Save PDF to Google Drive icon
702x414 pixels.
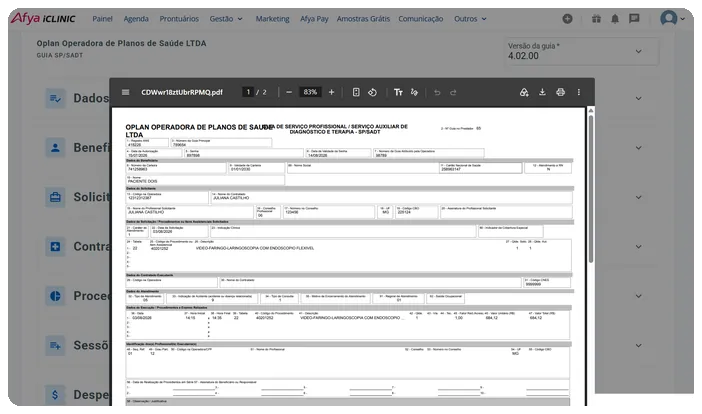coord(524,92)
